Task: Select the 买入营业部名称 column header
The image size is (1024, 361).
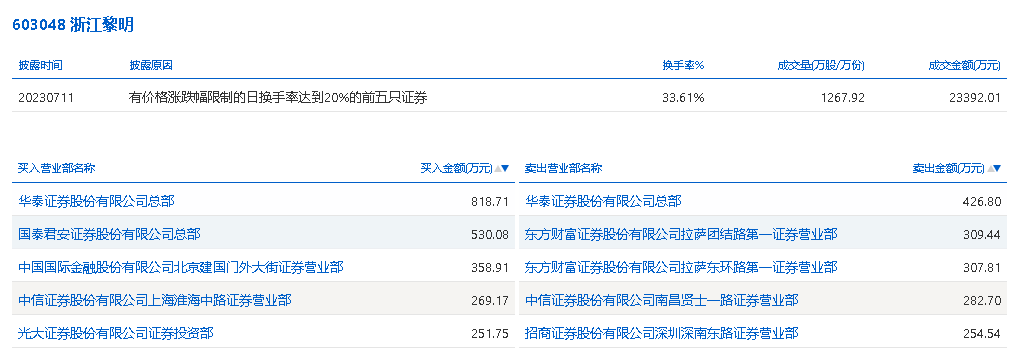Action: pos(57,168)
